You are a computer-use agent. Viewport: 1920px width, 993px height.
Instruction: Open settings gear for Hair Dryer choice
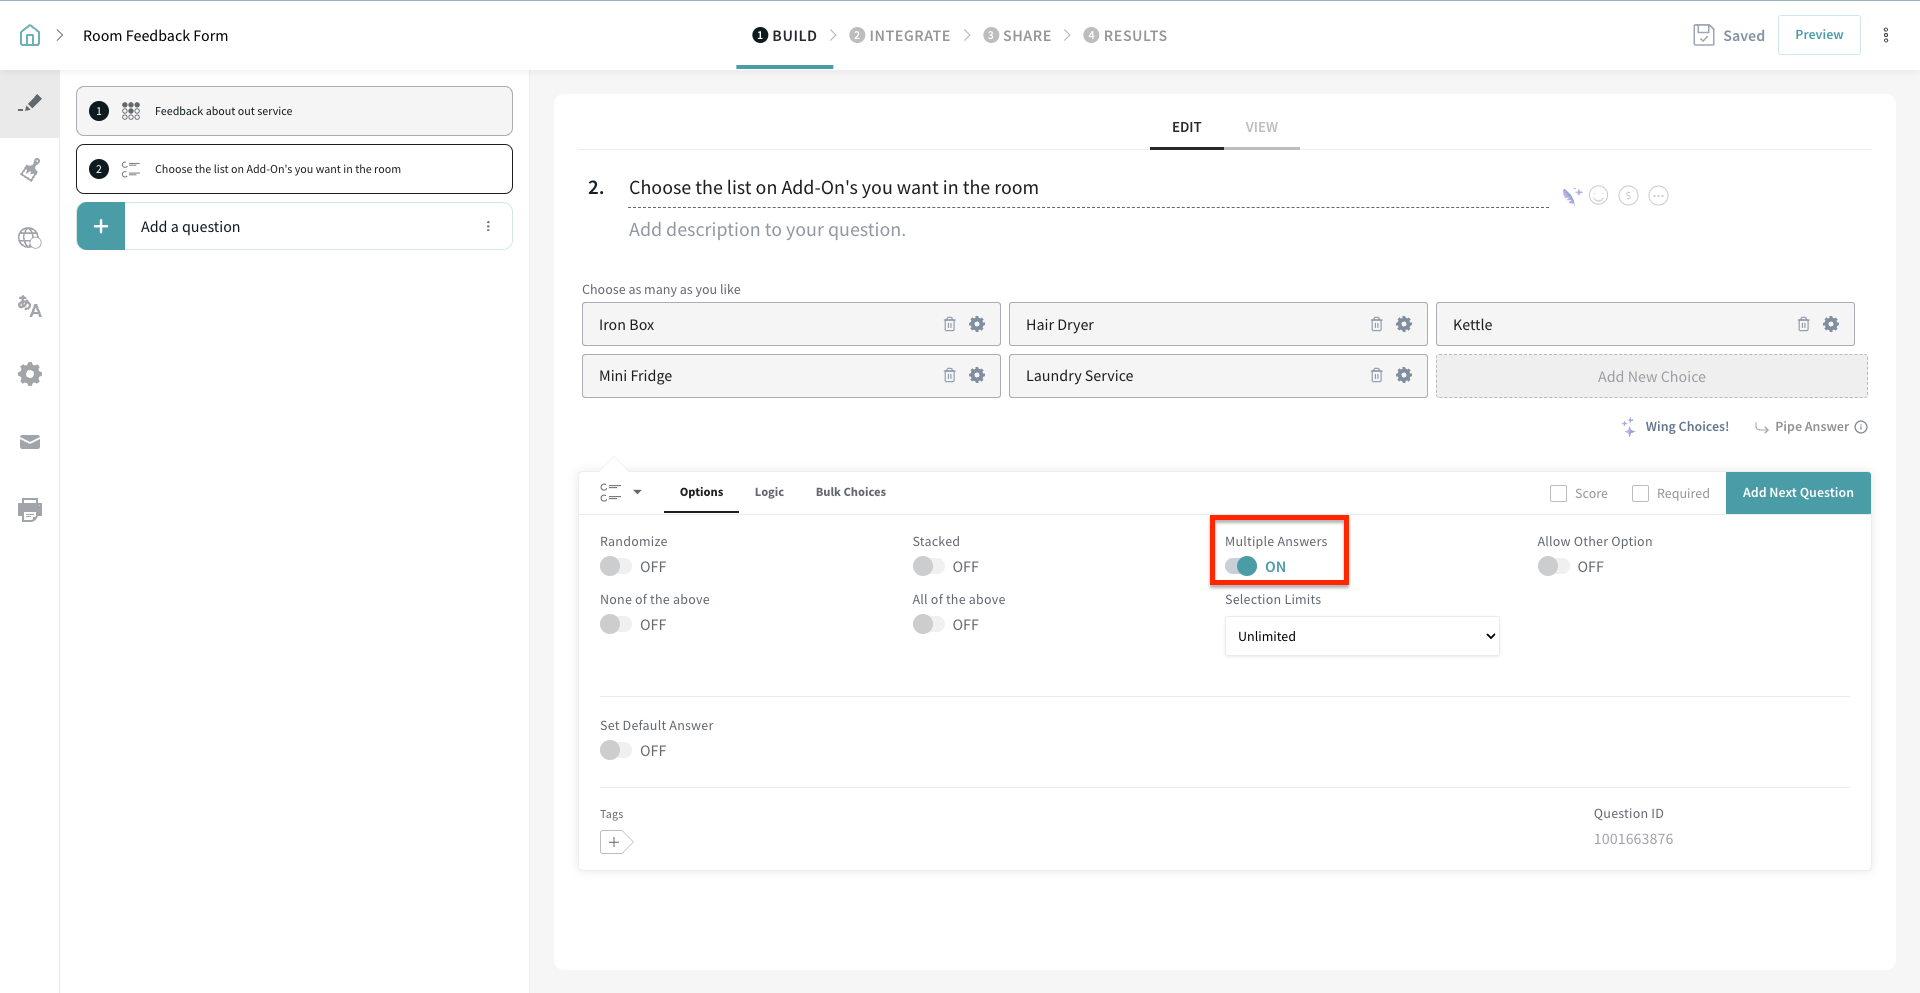[x=1404, y=324]
